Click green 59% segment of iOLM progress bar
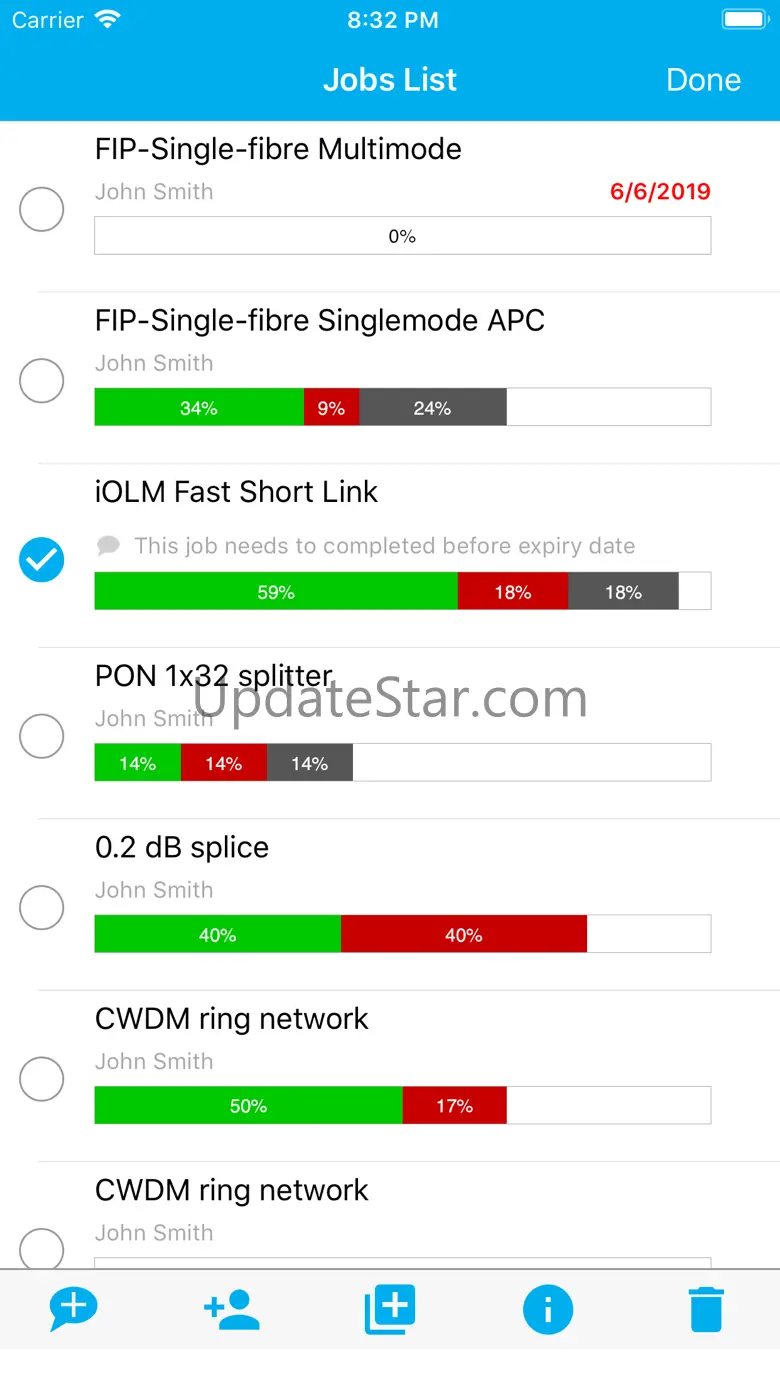This screenshot has height=1387, width=780. pyautogui.click(x=276, y=591)
